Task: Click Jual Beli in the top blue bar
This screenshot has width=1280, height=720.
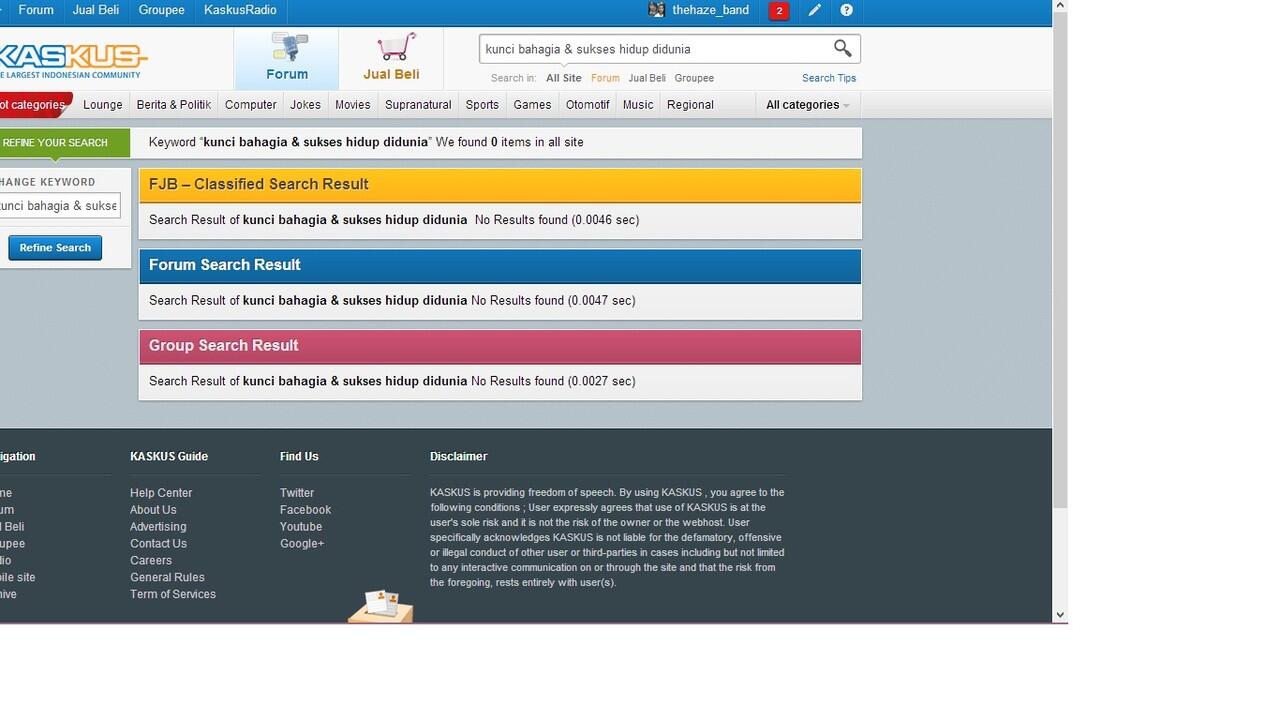Action: tap(96, 10)
